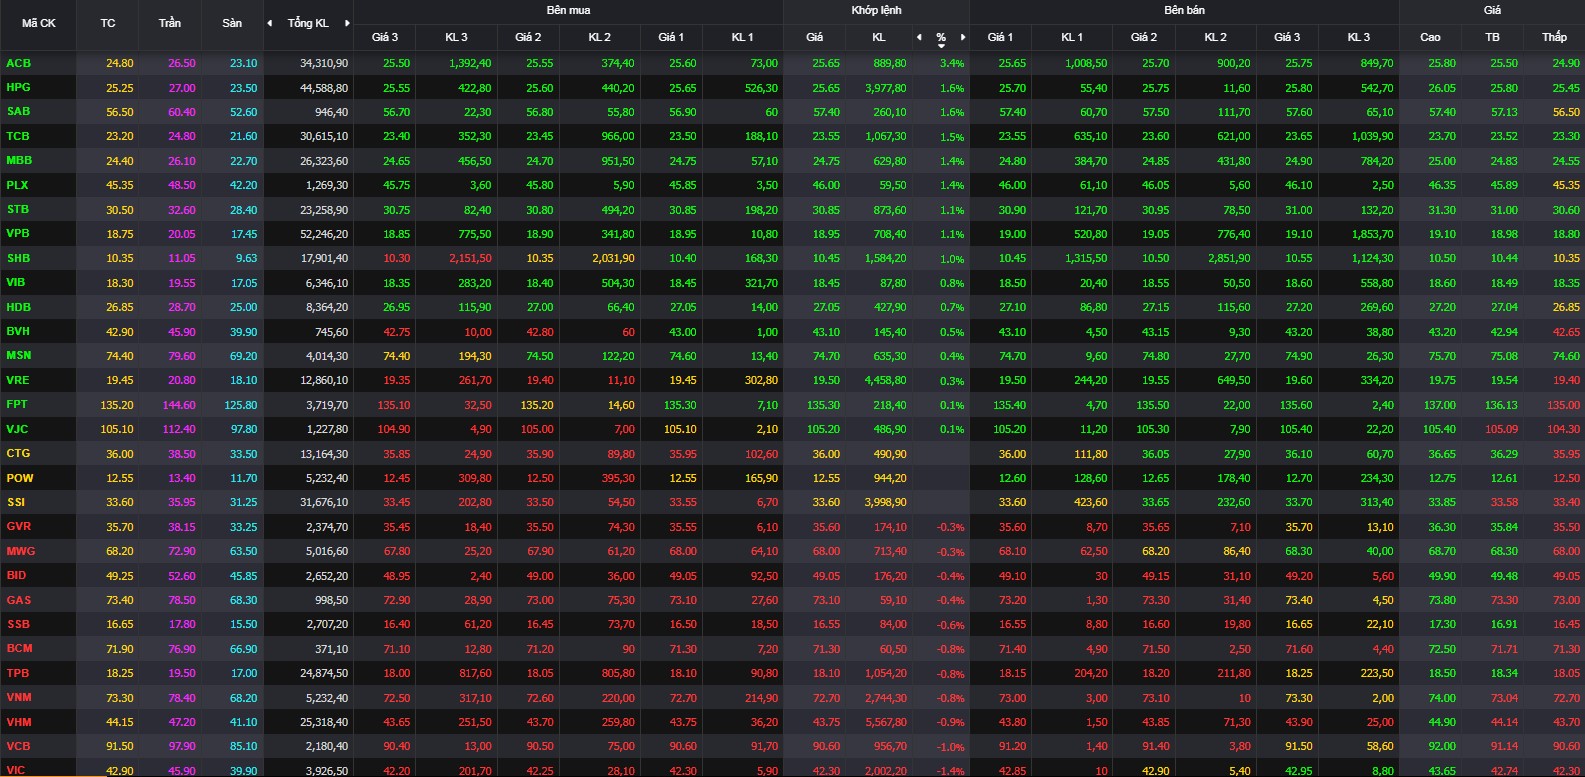Click ACB total volume 34,310,90

point(324,63)
